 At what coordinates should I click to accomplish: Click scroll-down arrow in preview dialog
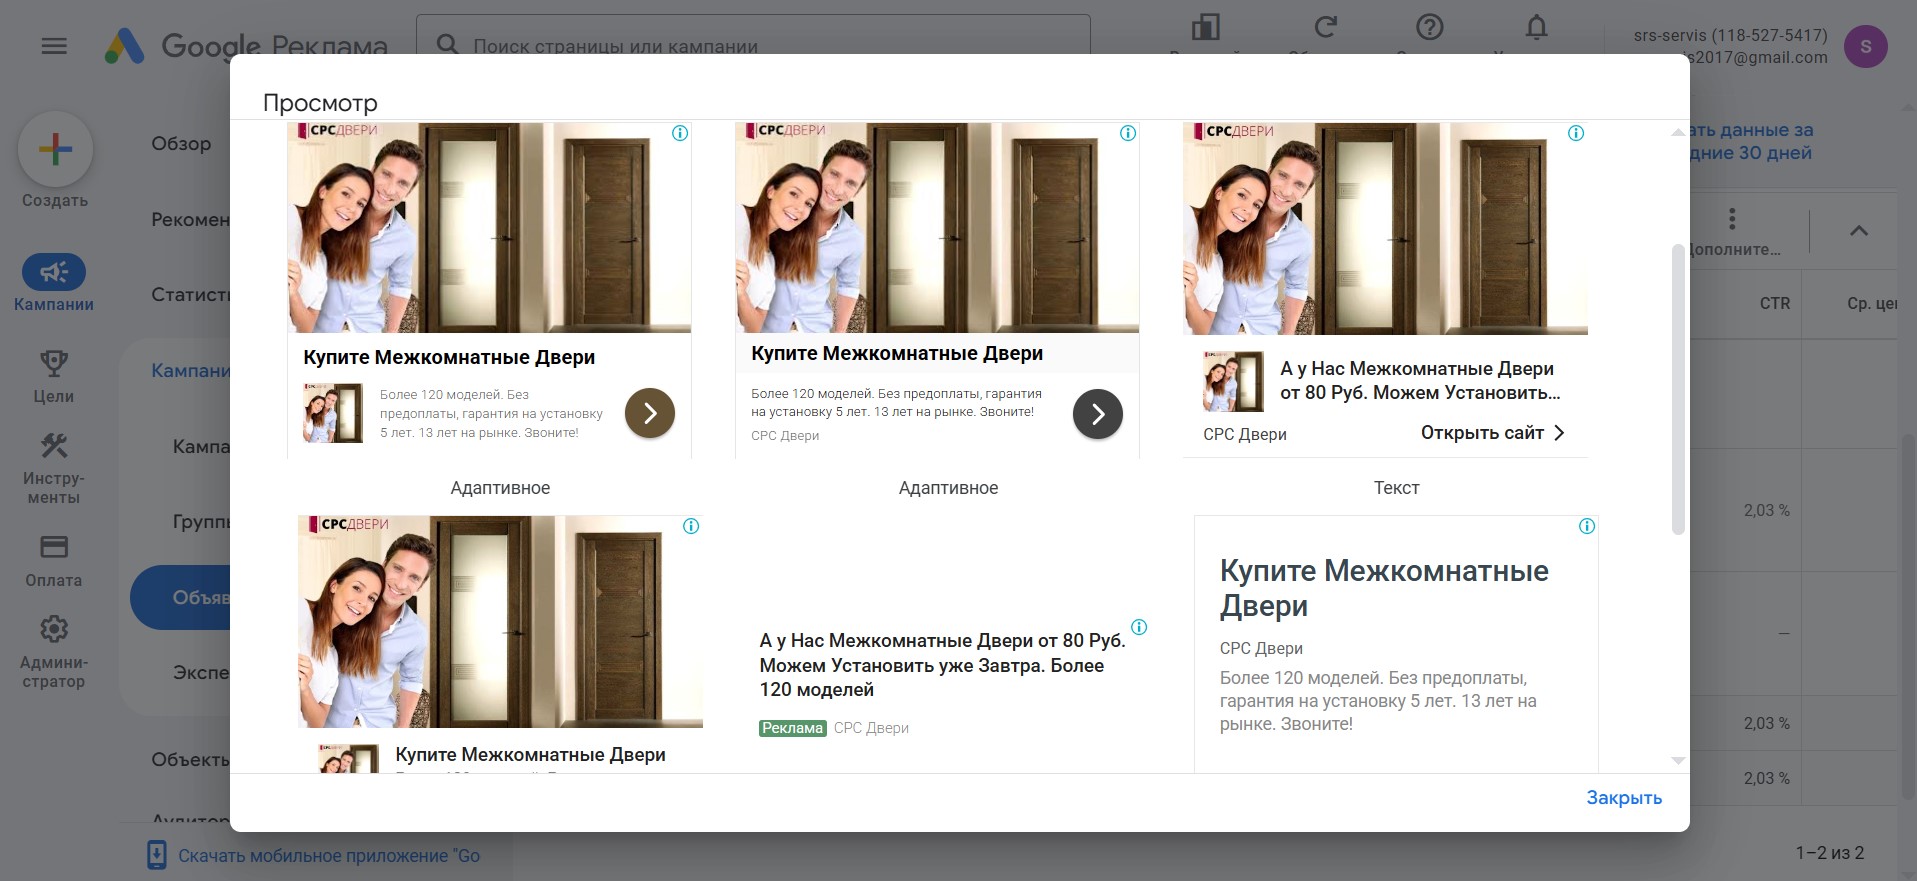tap(1678, 761)
